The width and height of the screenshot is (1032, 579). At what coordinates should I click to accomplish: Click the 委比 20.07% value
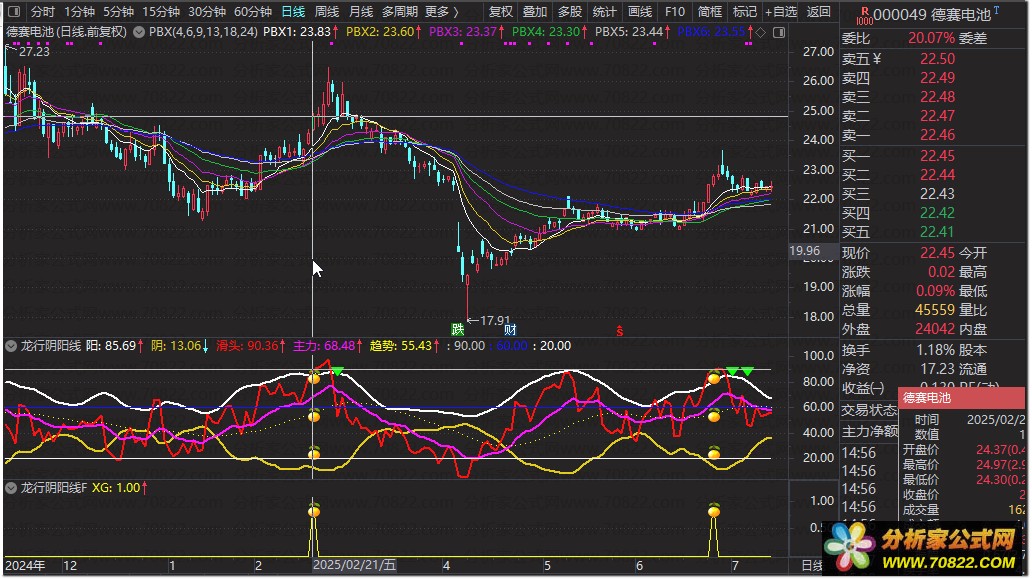pyautogui.click(x=931, y=38)
